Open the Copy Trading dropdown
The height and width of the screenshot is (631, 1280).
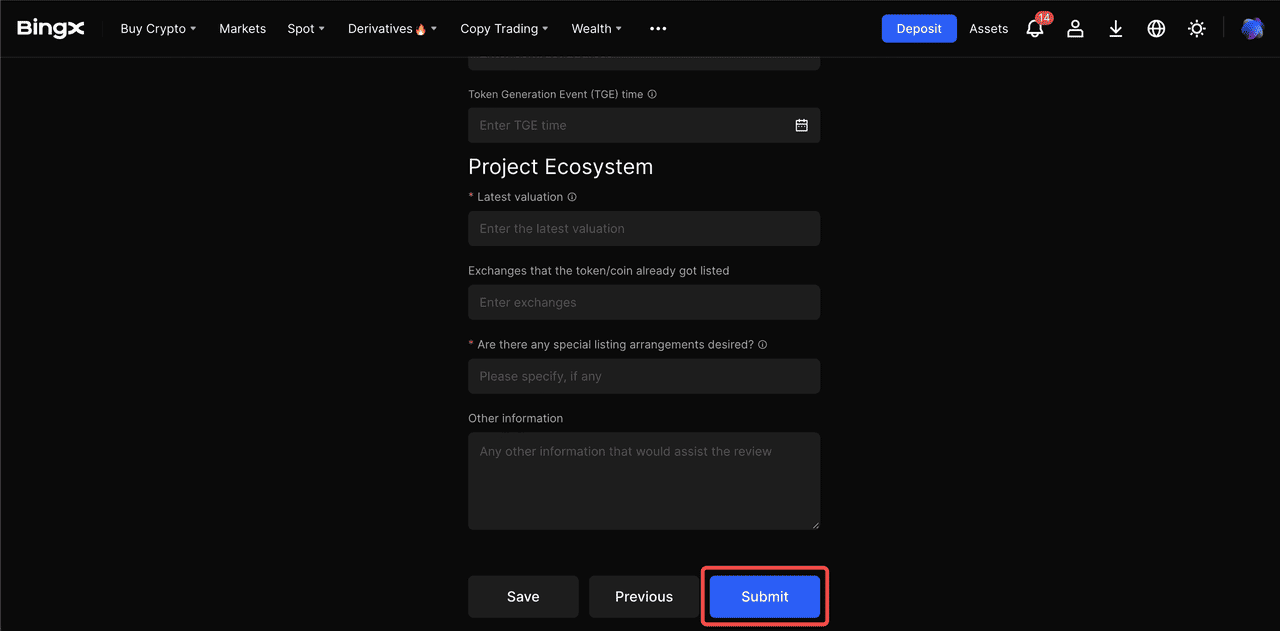click(x=504, y=29)
